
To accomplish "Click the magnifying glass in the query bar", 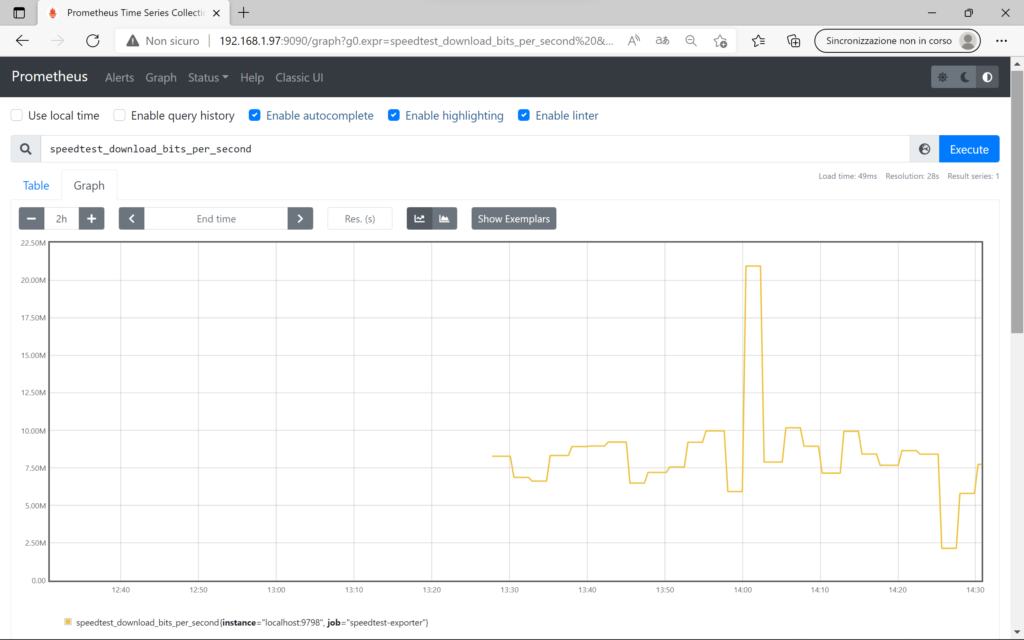I will 25,148.
